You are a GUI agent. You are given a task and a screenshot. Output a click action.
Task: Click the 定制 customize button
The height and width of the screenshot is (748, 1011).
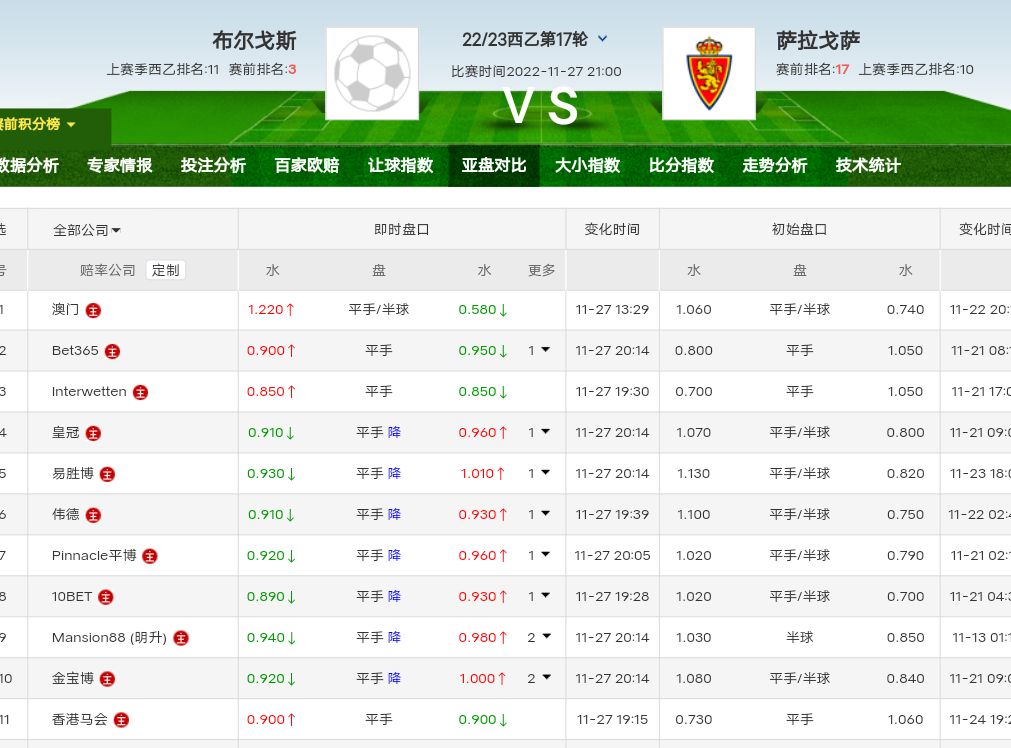[x=166, y=270]
